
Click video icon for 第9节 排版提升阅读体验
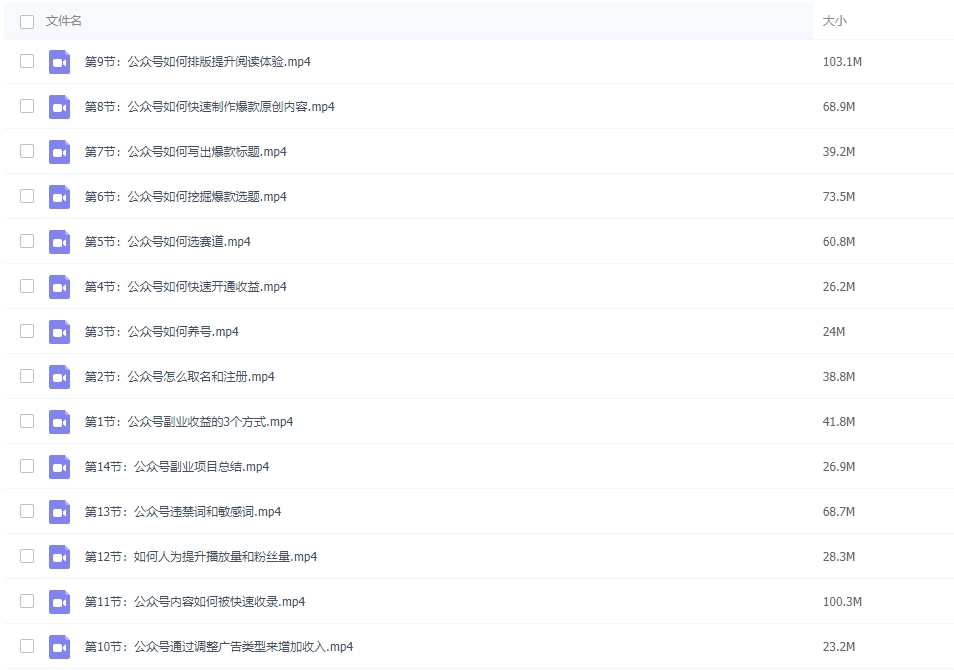(60, 62)
